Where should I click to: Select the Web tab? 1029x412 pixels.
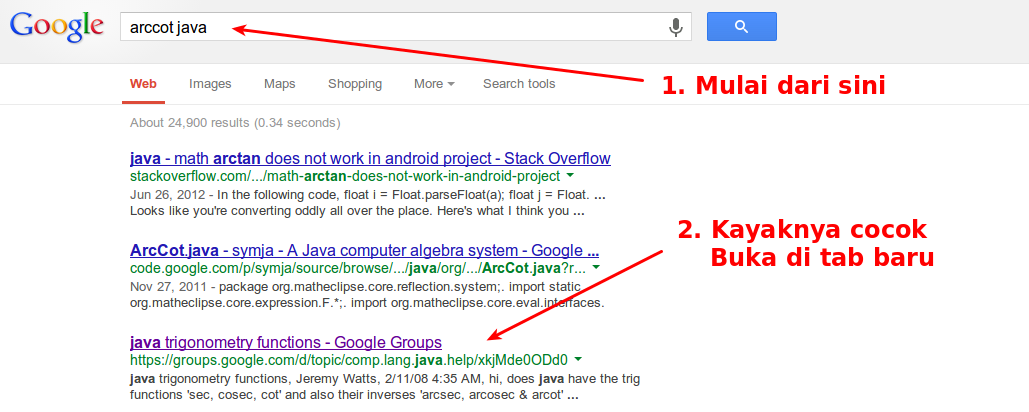pos(143,84)
